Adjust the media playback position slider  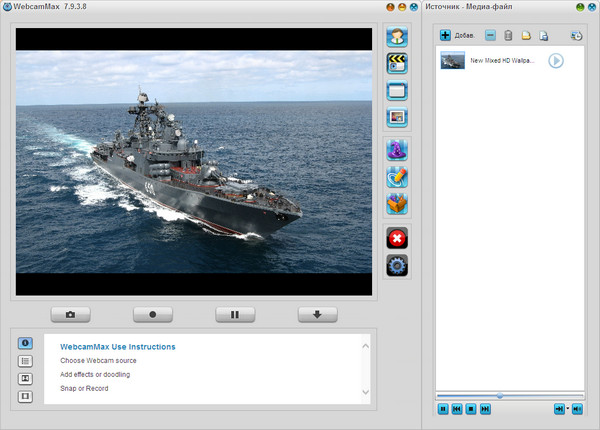pyautogui.click(x=500, y=396)
